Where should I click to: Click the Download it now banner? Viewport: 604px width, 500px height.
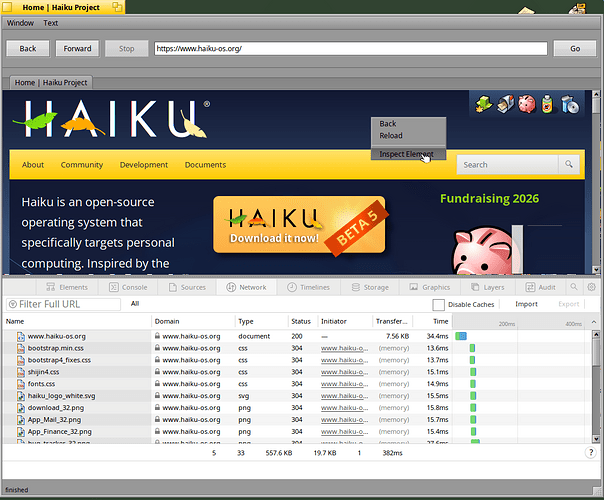pyautogui.click(x=299, y=225)
